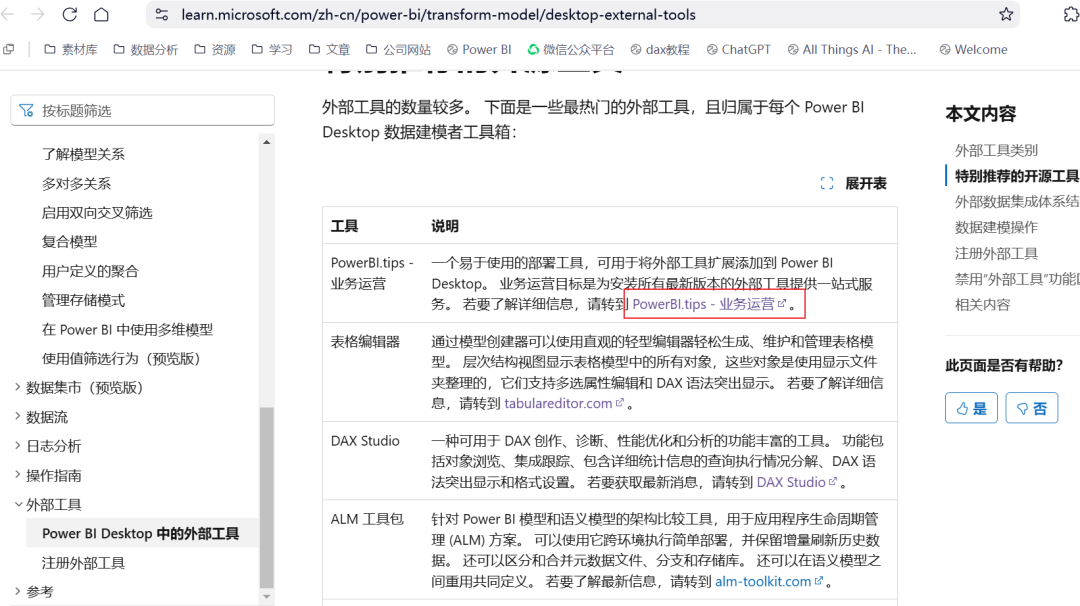Bookmark this page with the star icon

point(1006,14)
